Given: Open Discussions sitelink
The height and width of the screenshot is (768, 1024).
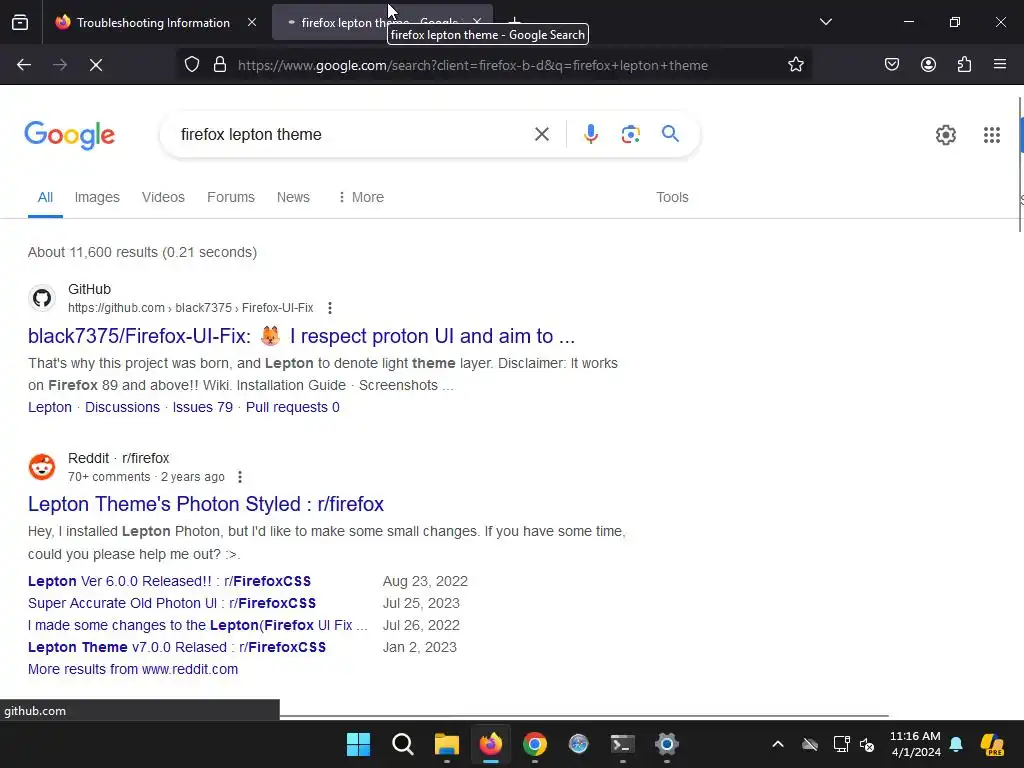Looking at the screenshot, I should pos(122,408).
